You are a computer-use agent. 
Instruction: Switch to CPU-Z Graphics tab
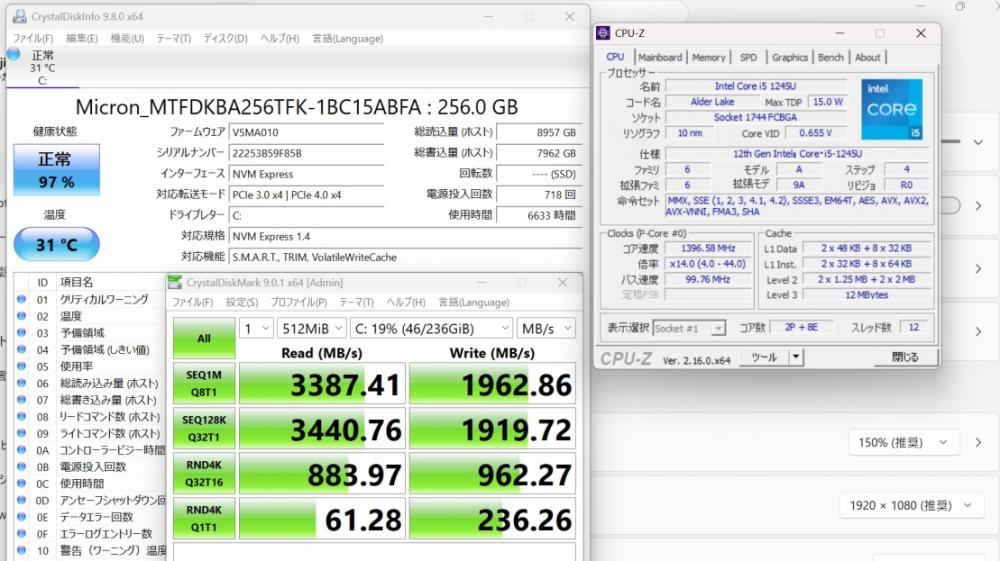coord(790,57)
